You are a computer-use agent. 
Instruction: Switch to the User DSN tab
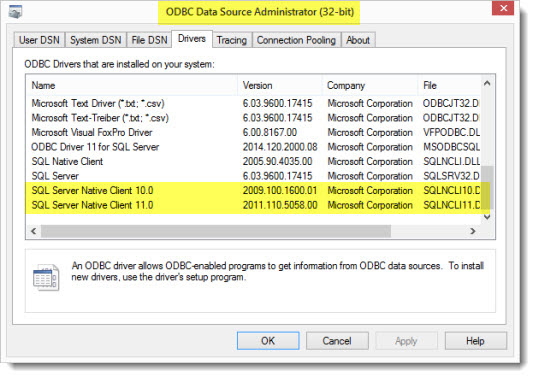point(39,40)
